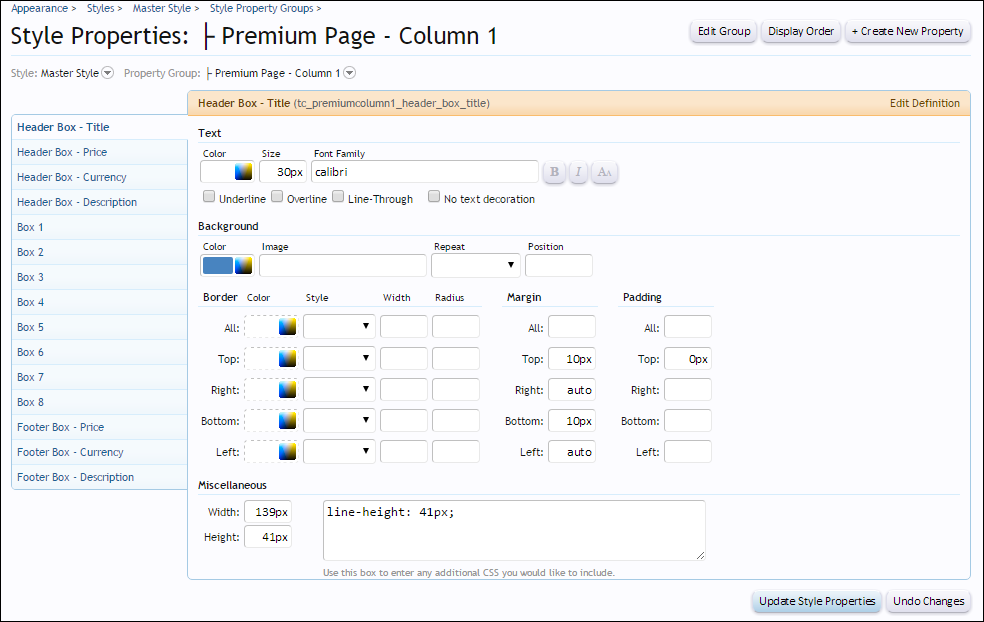Open color picker for Border All
The image size is (984, 622).
pyautogui.click(x=288, y=327)
